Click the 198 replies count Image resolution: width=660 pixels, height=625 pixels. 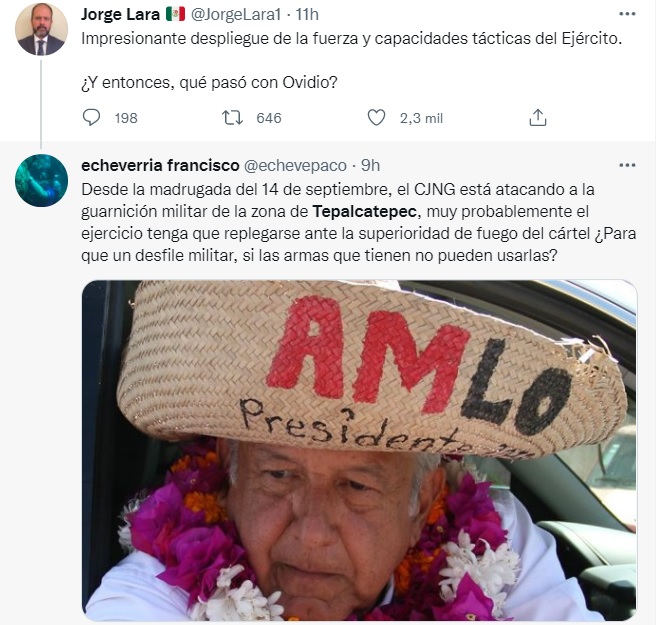pyautogui.click(x=126, y=118)
